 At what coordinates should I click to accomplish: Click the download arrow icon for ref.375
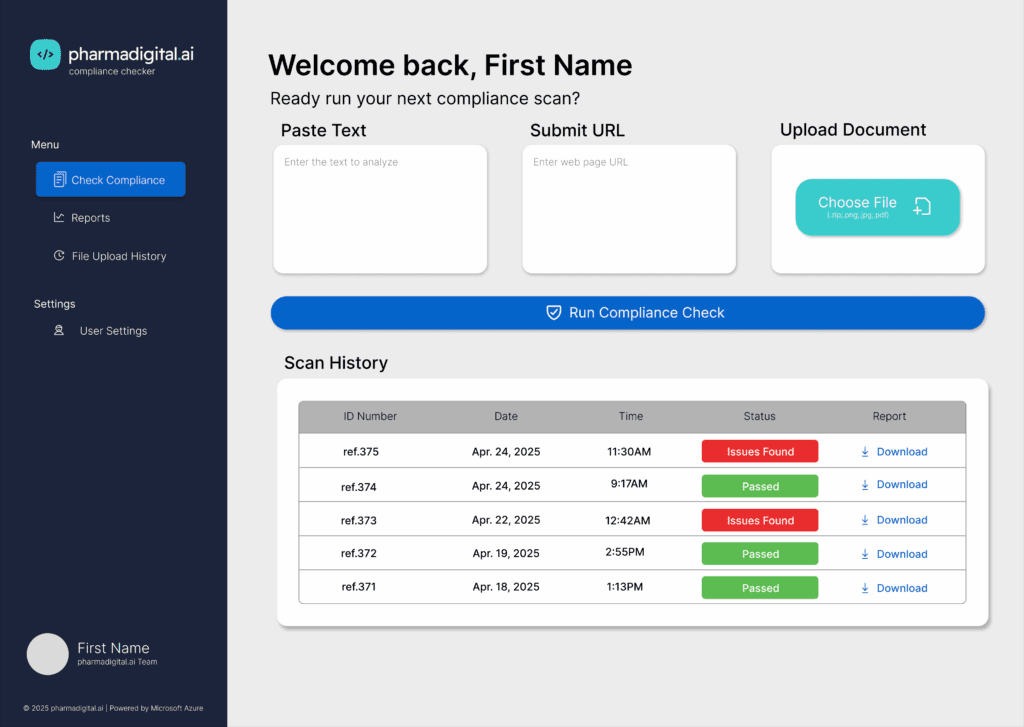[x=864, y=451]
